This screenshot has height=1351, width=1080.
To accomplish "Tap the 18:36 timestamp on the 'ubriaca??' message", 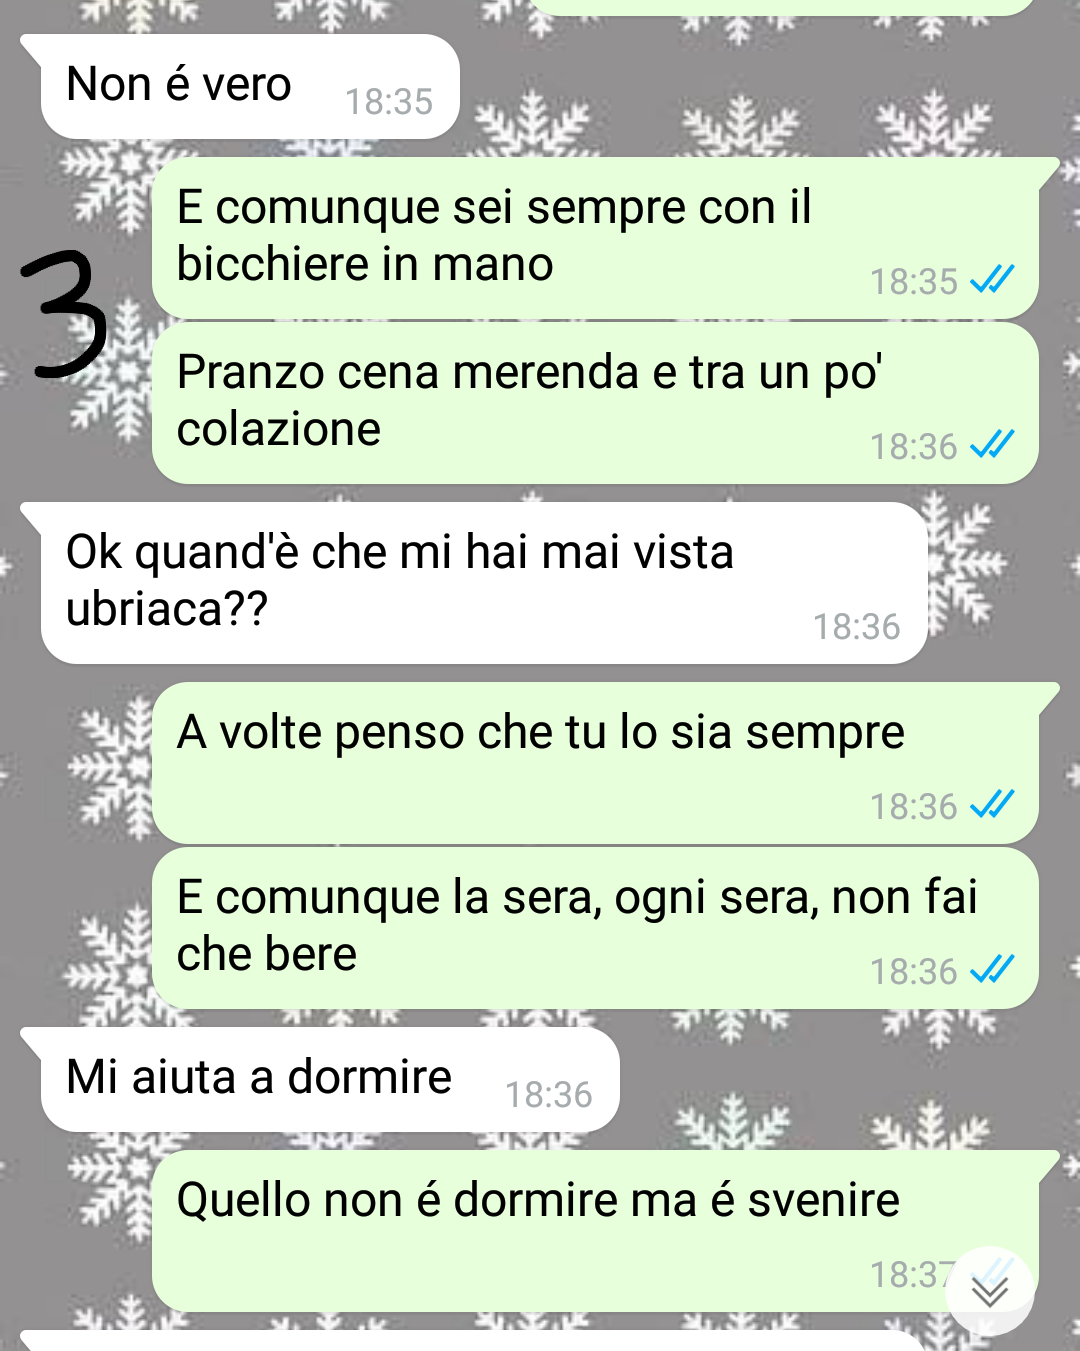I will [856, 627].
